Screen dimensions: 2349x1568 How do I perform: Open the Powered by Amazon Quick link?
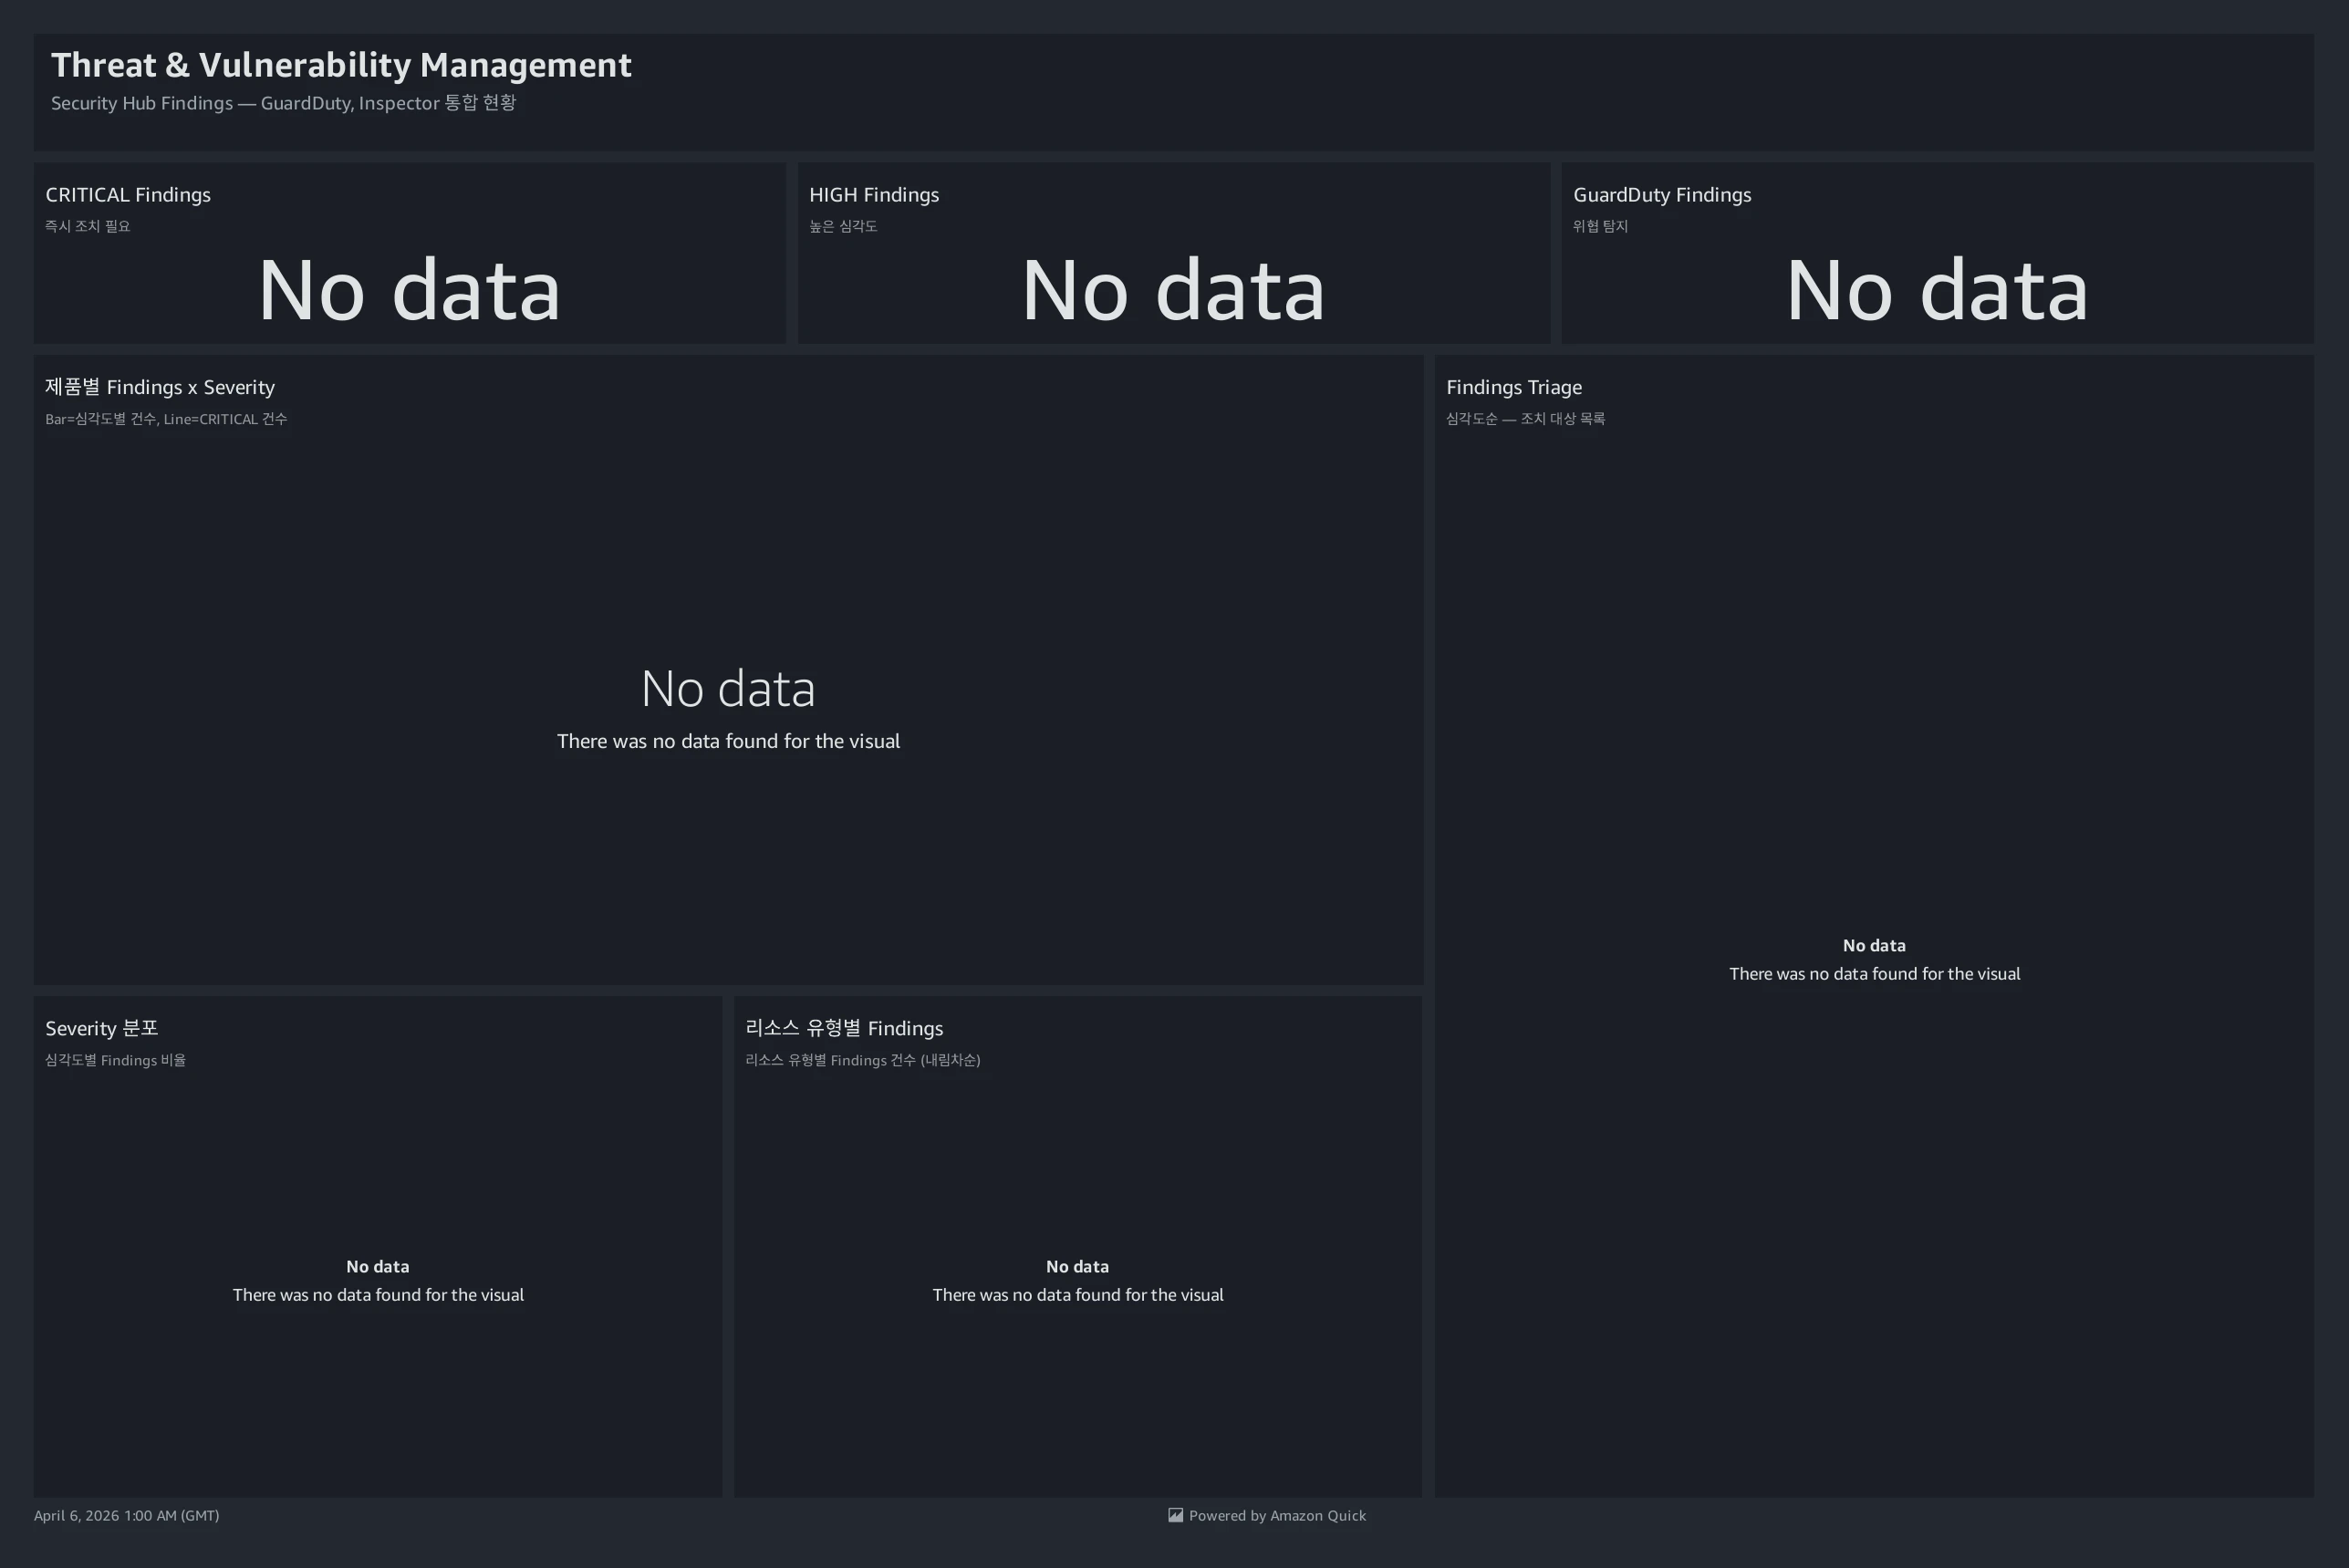click(1276, 1515)
